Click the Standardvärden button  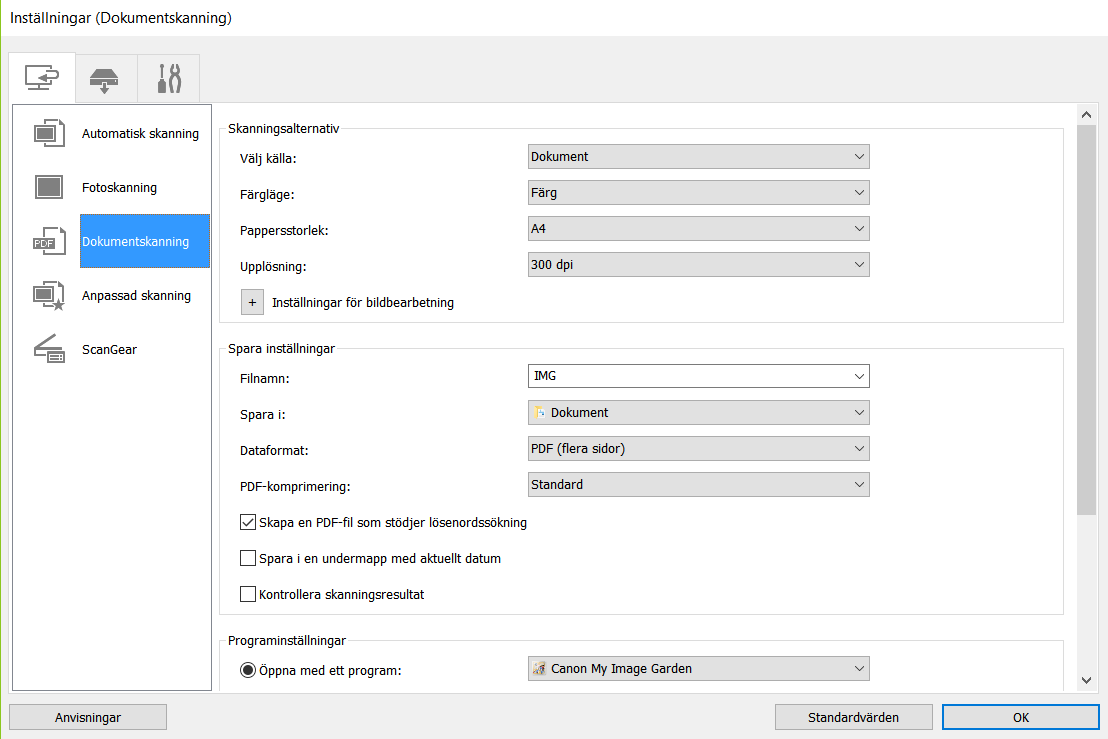pos(853,717)
